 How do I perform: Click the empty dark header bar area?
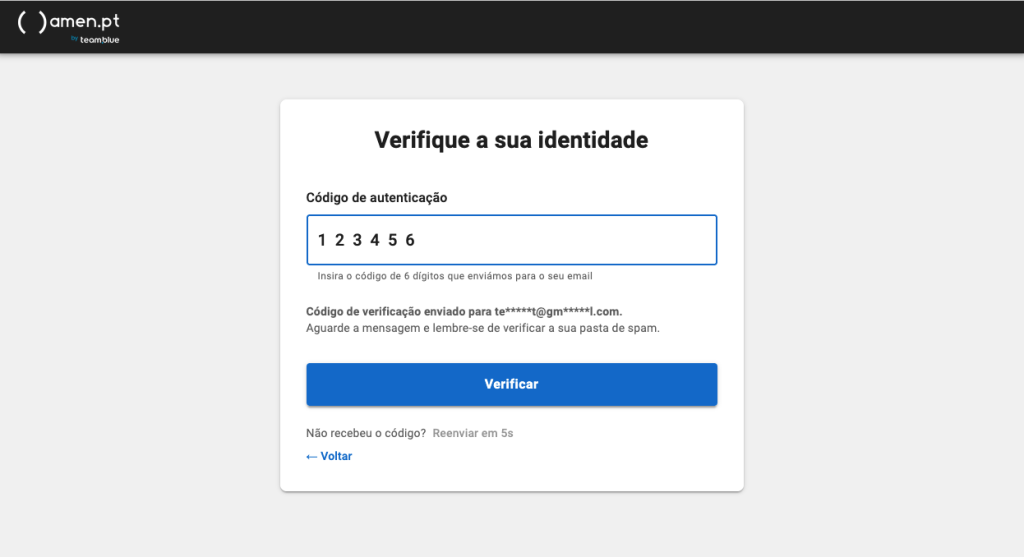pos(600,26)
